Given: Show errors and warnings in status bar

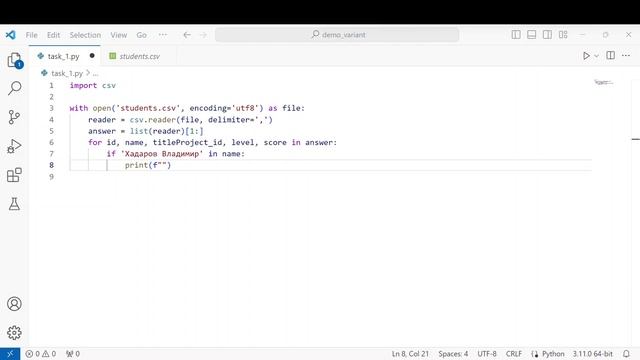Looking at the screenshot, I should click(40, 354).
